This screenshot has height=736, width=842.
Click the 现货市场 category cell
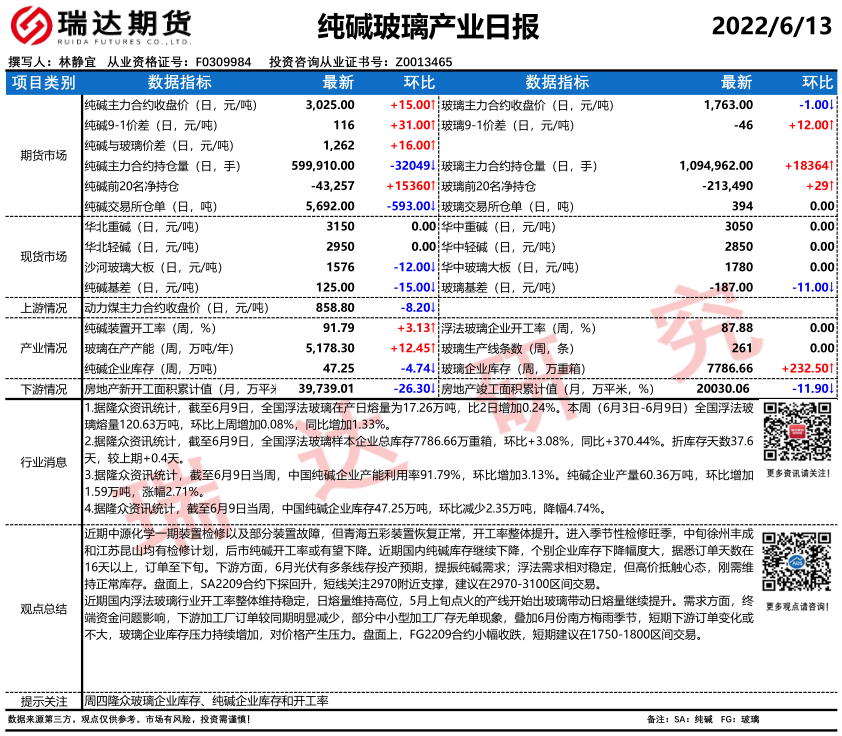point(43,257)
